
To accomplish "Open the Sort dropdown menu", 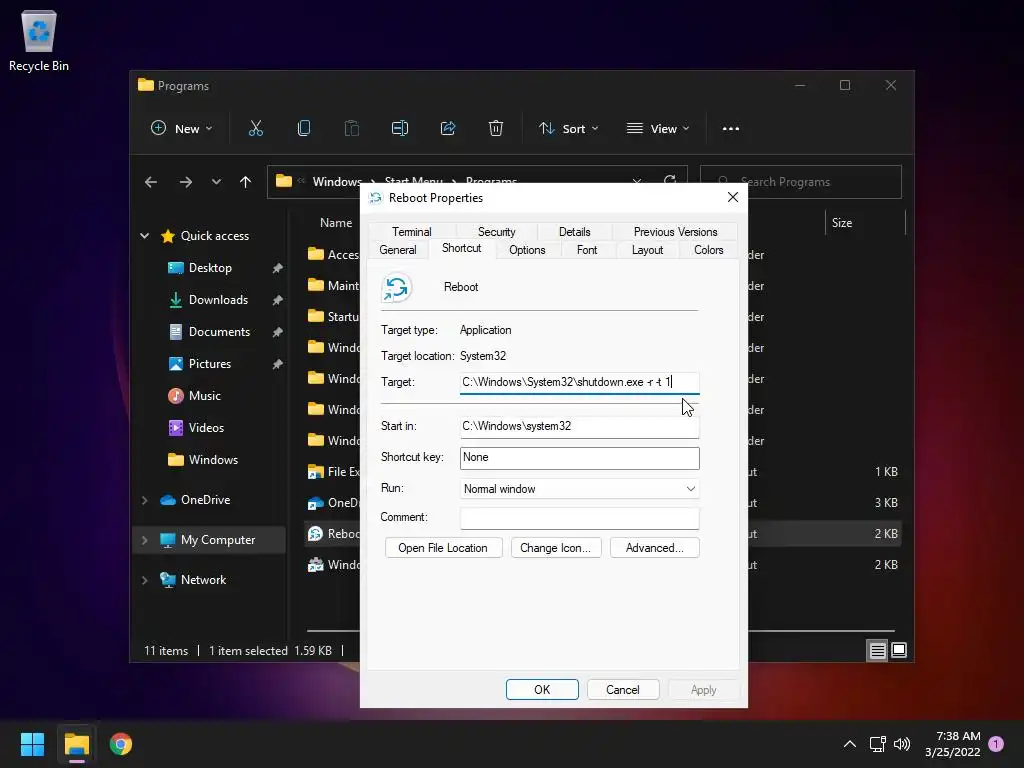I will coord(568,129).
